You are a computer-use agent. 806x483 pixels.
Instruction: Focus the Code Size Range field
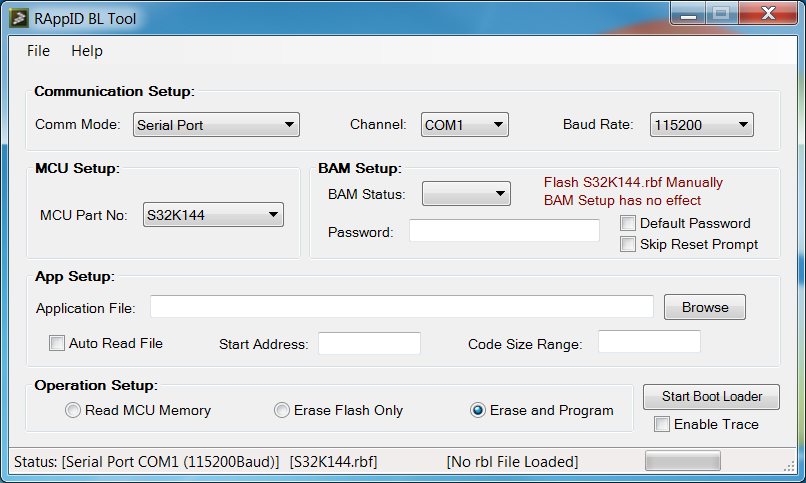click(x=649, y=342)
